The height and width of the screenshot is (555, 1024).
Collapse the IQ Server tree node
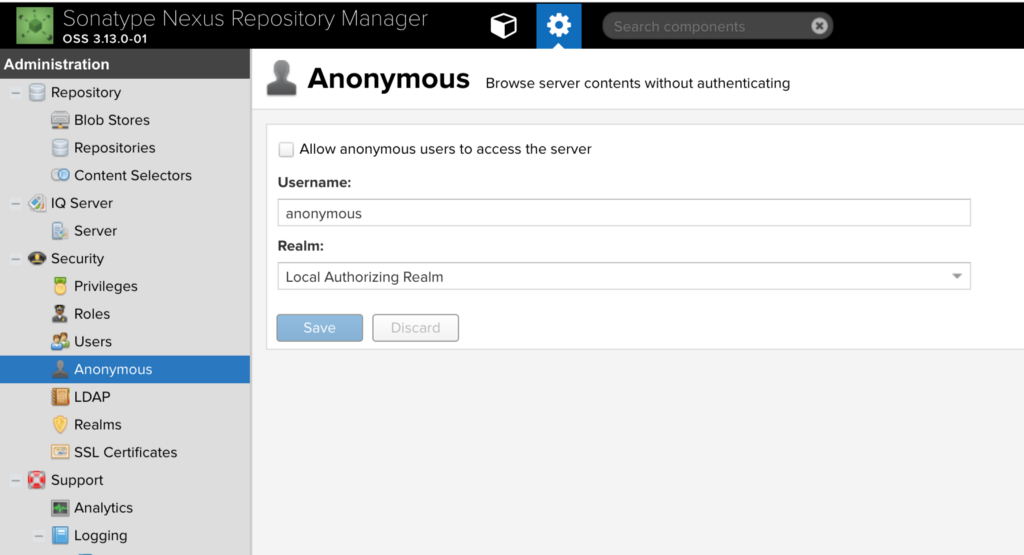(16, 204)
